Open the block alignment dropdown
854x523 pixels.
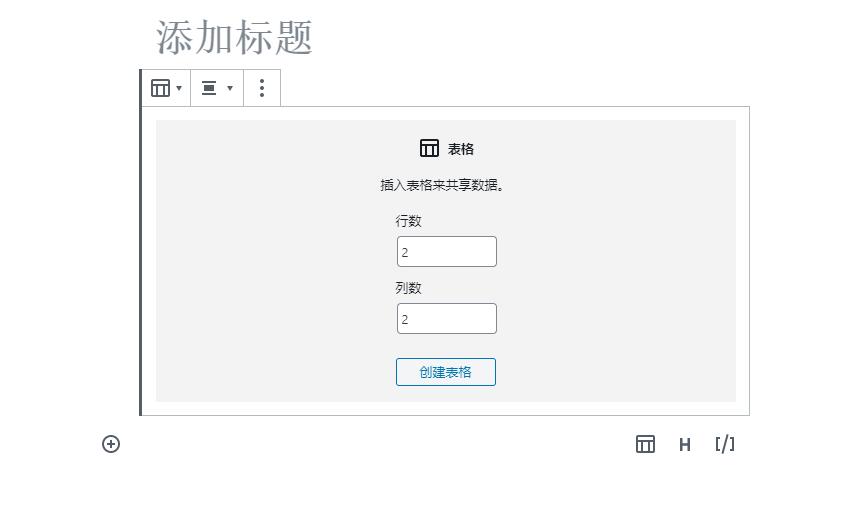tap(217, 88)
